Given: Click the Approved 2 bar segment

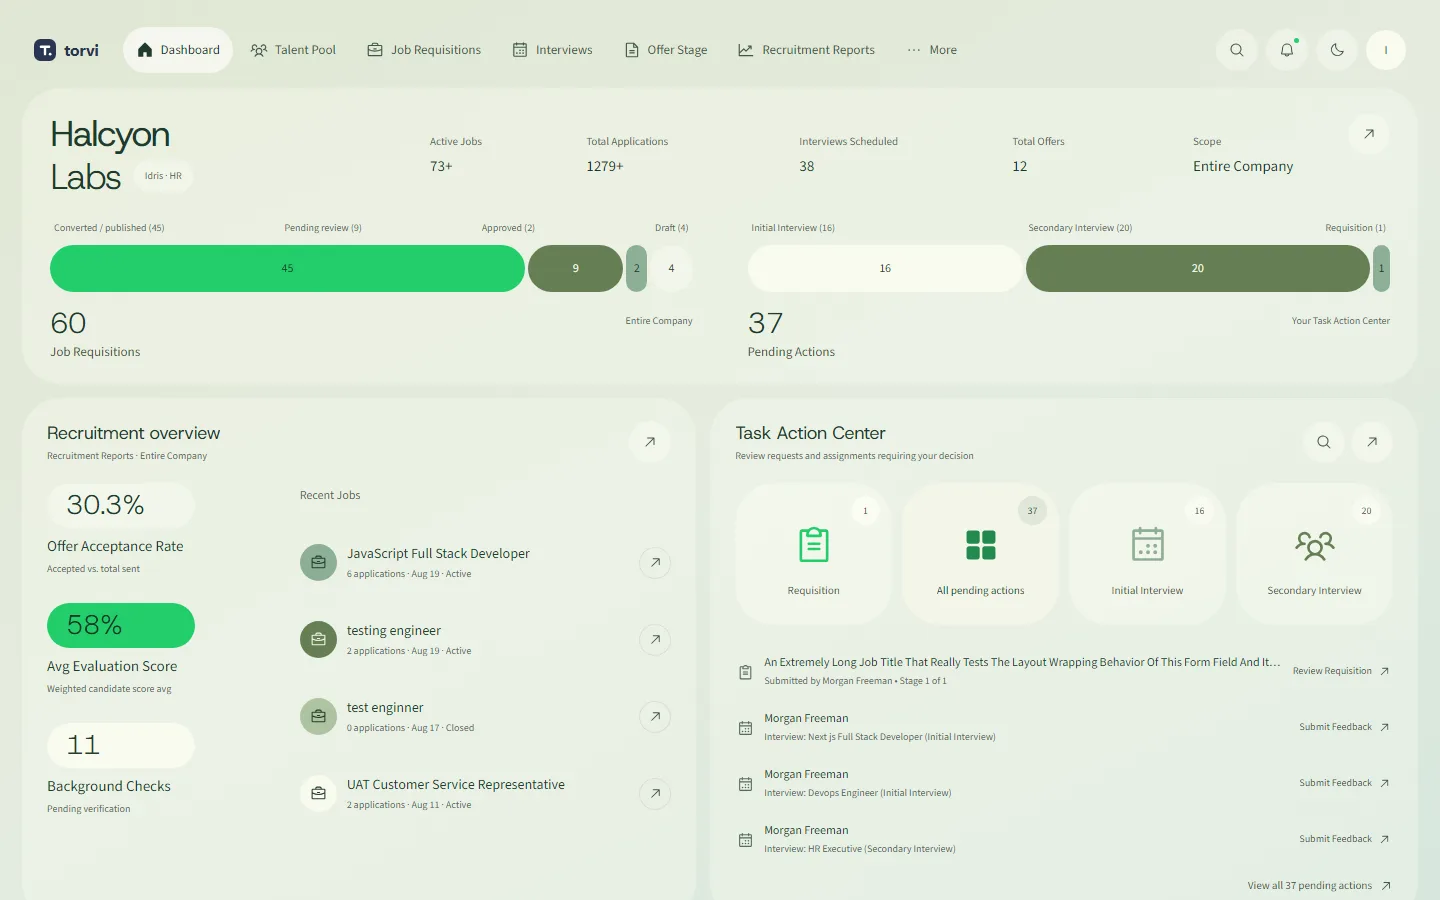Looking at the screenshot, I should 636,268.
